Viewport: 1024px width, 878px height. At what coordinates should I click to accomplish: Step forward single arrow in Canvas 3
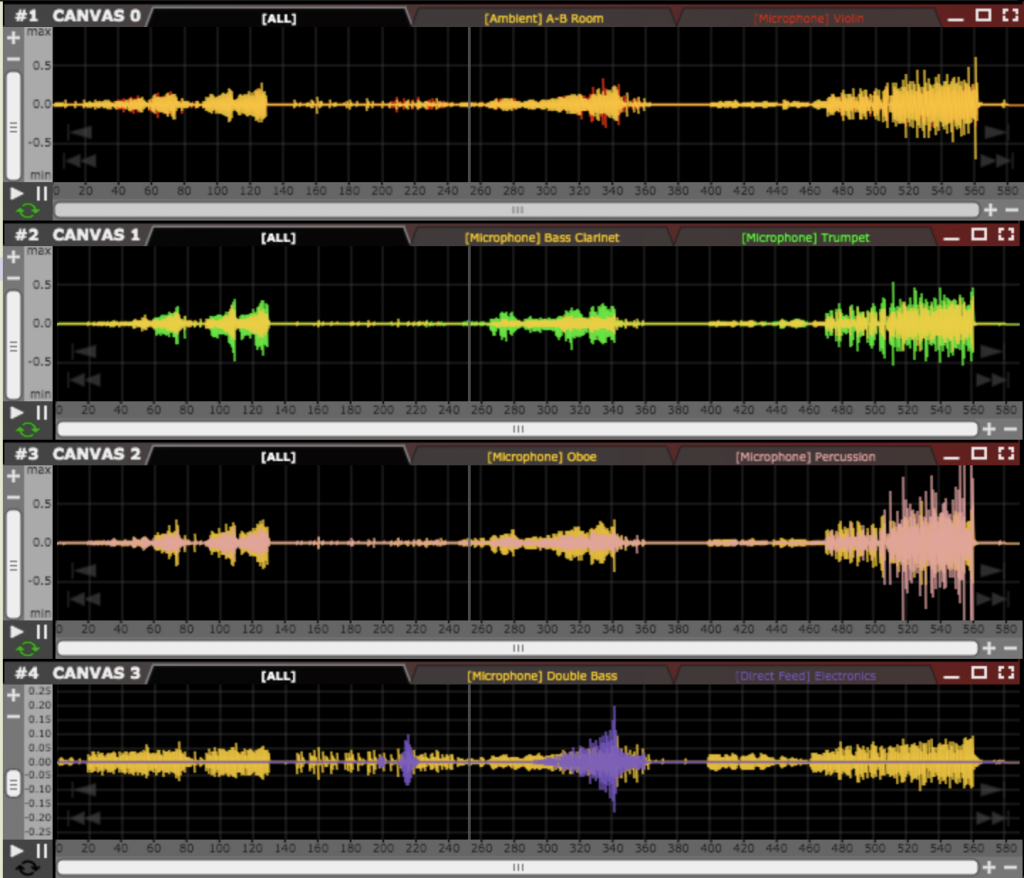[991, 790]
